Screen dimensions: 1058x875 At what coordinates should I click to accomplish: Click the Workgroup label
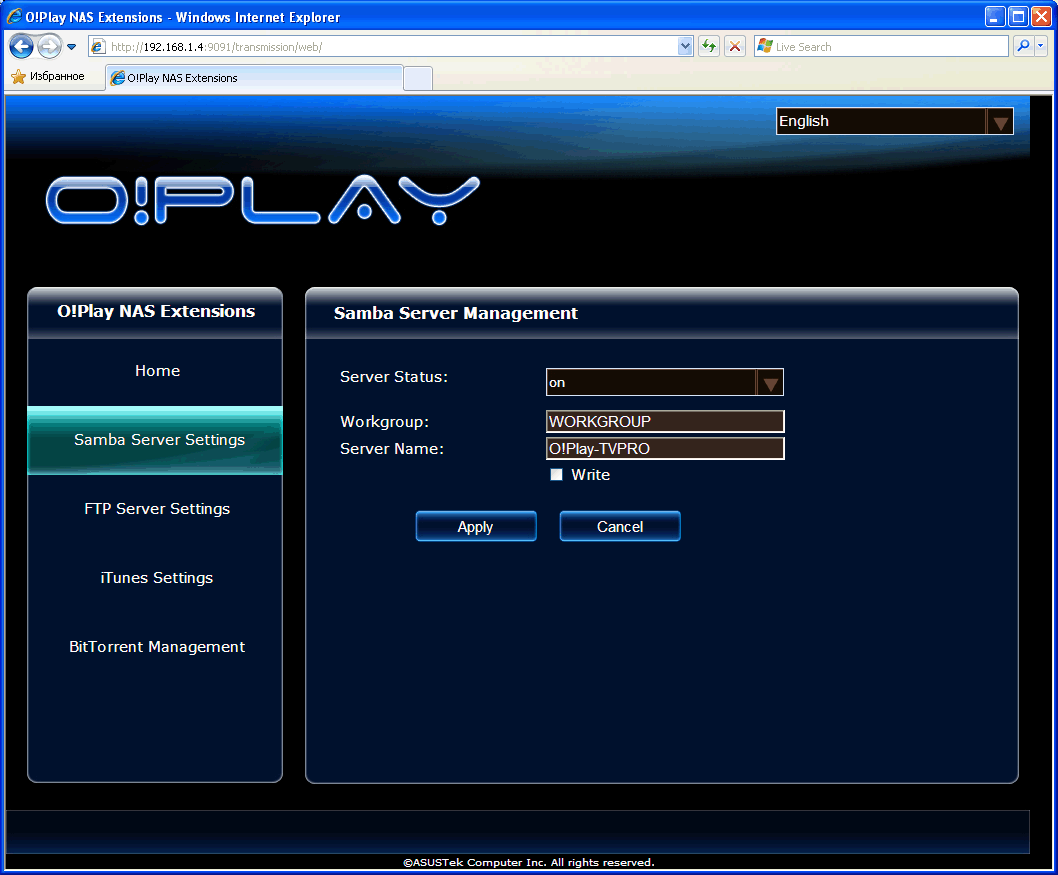(384, 422)
